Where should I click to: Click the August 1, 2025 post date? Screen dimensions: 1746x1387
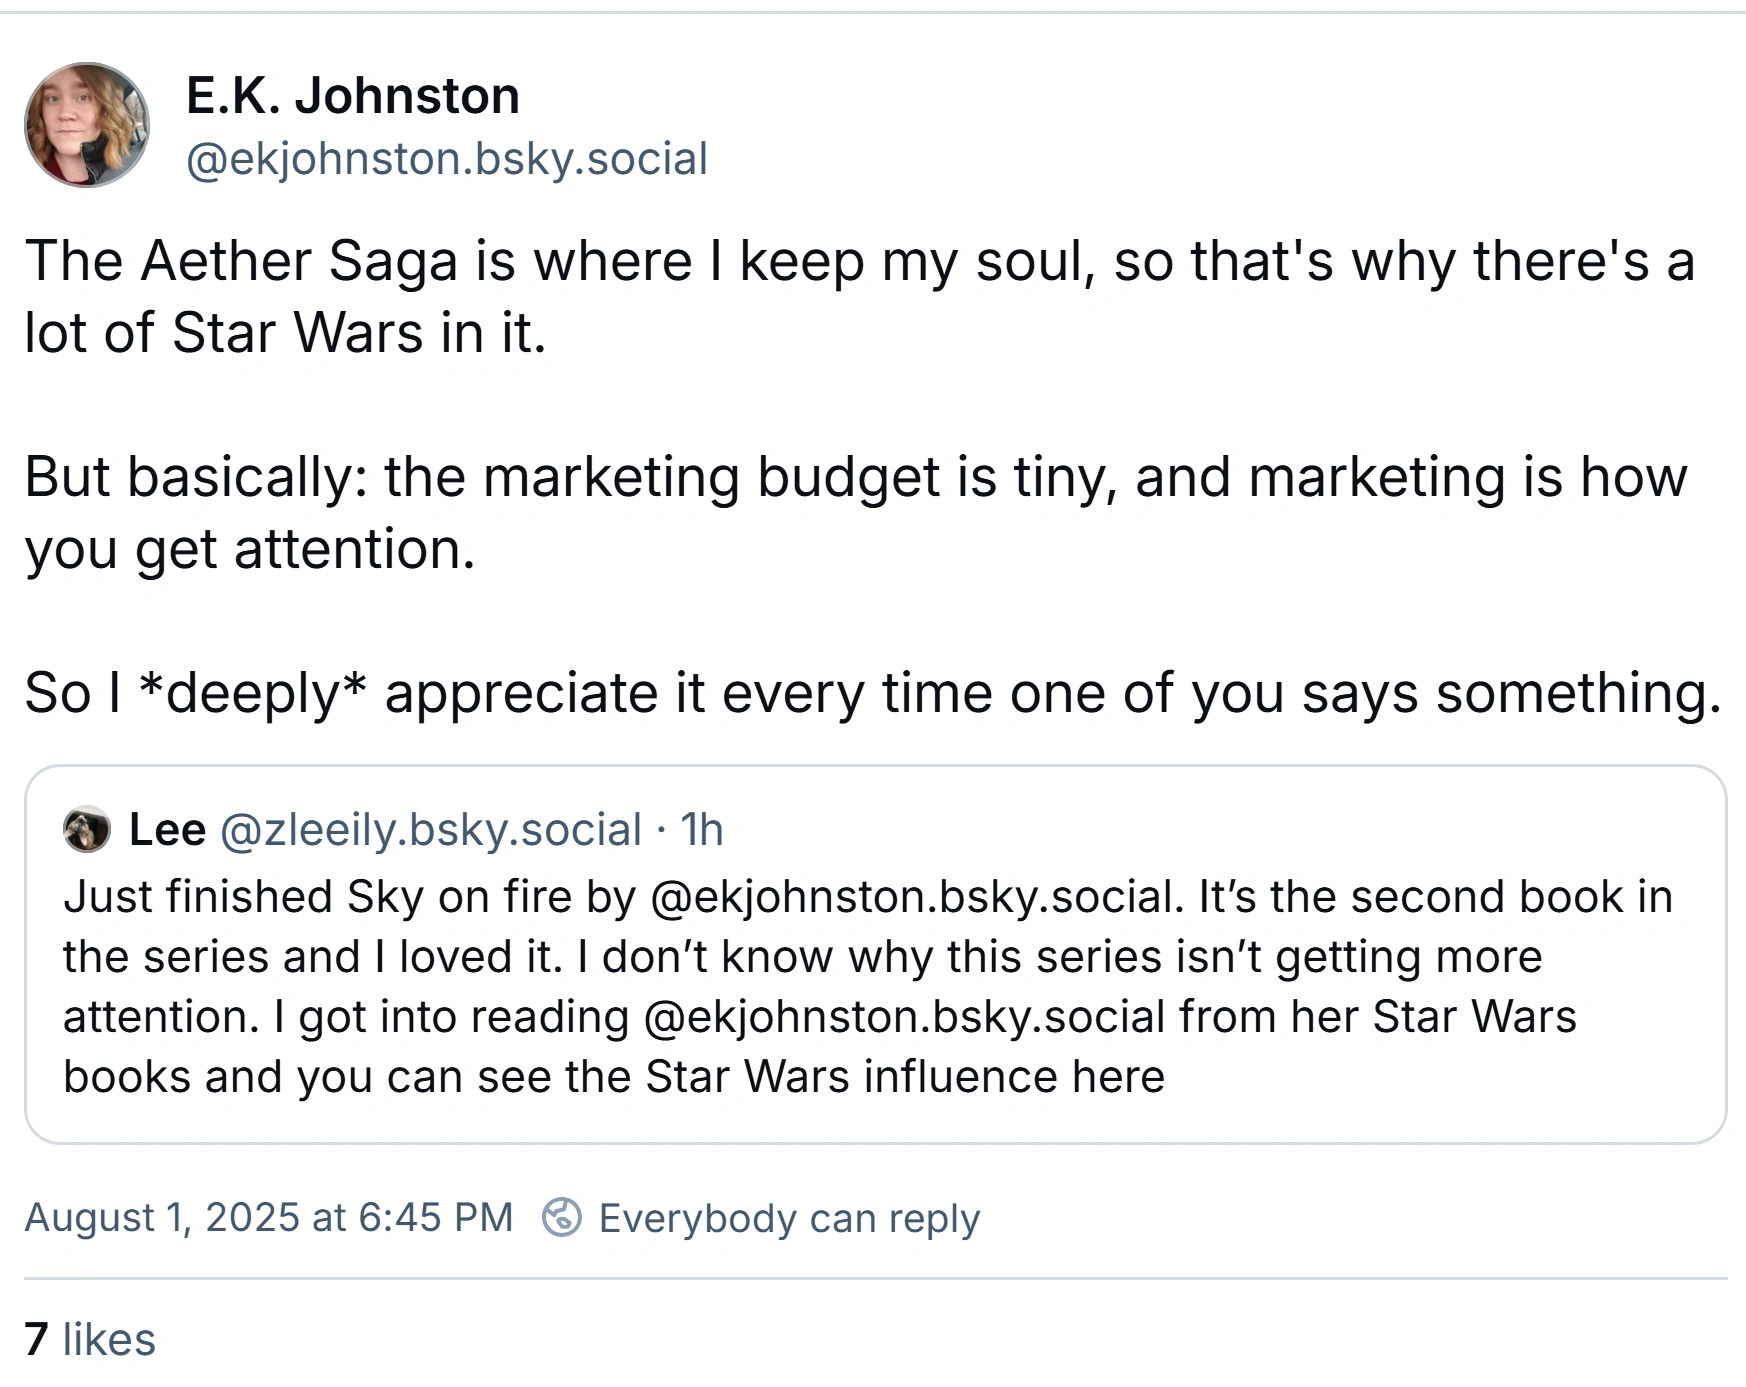(268, 1217)
